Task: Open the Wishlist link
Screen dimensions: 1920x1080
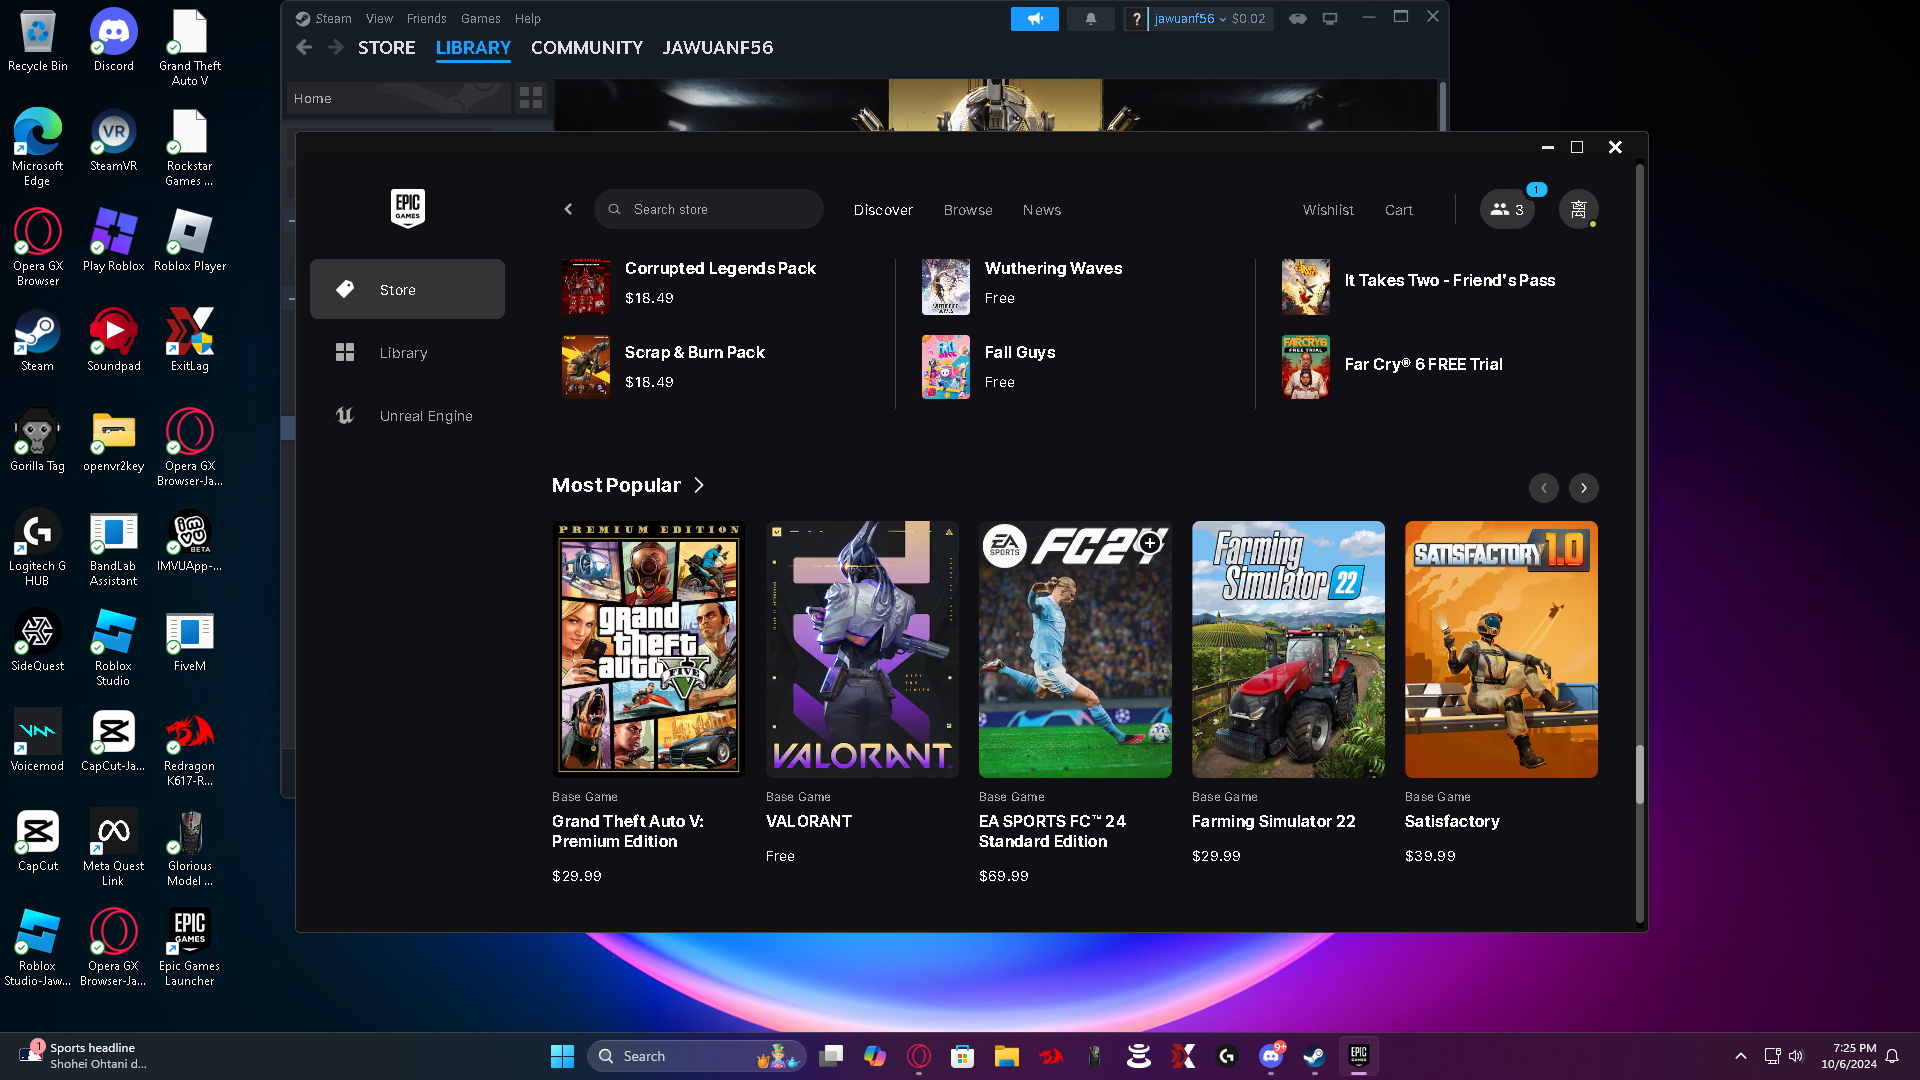Action: (1327, 210)
